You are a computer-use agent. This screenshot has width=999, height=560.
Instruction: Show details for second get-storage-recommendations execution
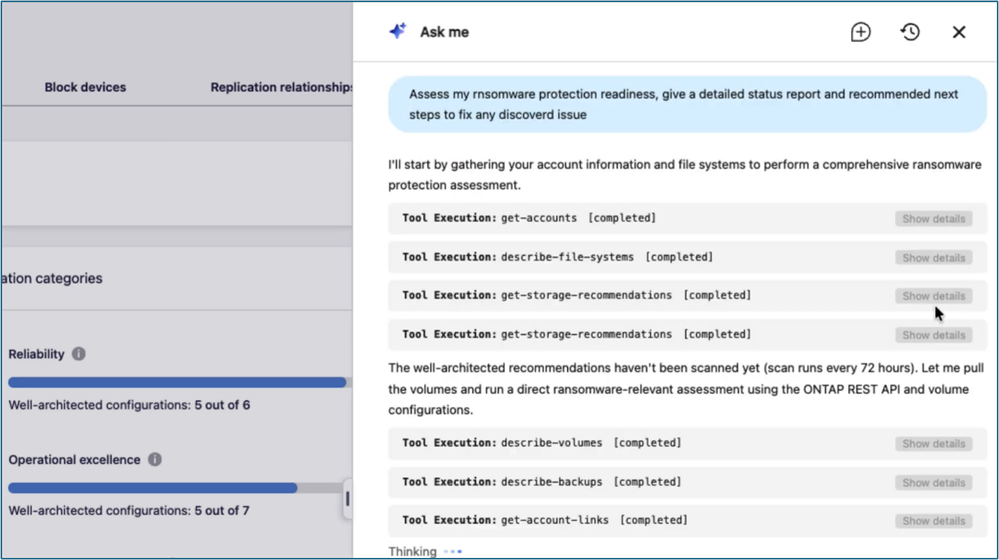click(x=933, y=334)
